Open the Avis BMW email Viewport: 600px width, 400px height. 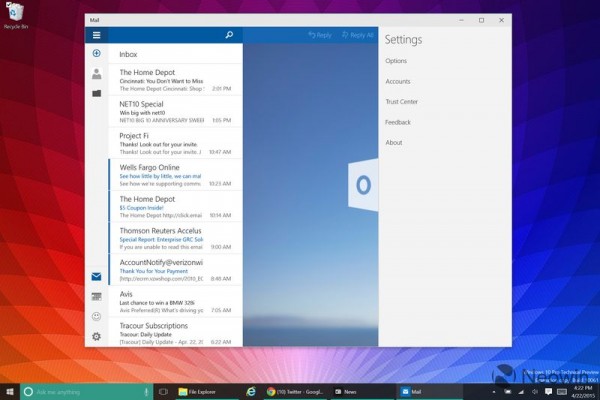click(175, 302)
